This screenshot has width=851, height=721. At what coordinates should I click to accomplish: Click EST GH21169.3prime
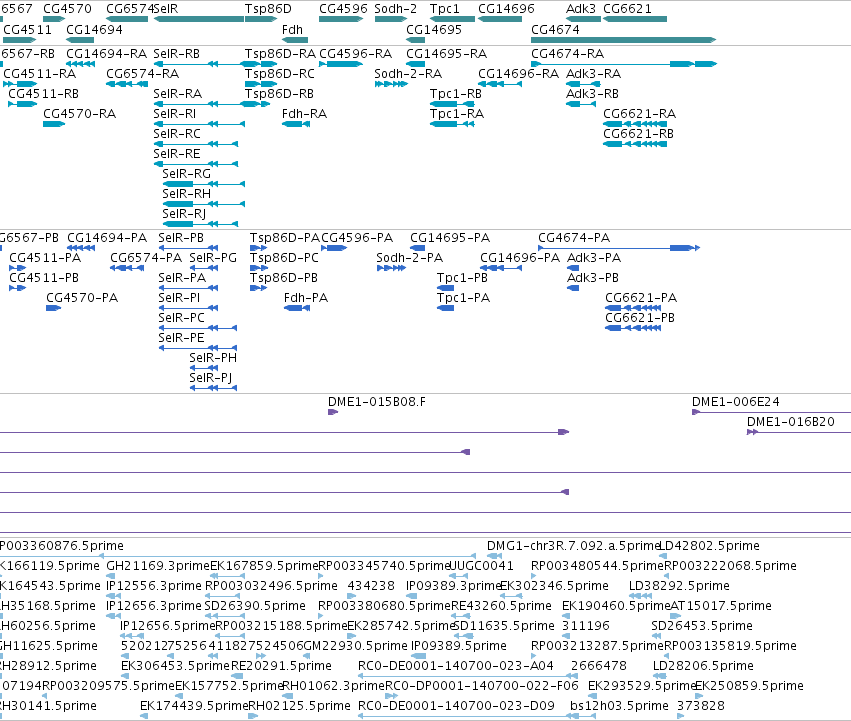click(x=158, y=566)
